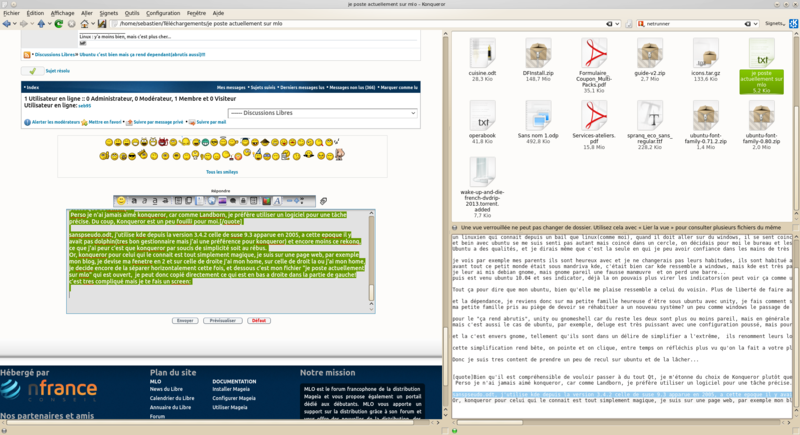This screenshot has width=800, height=435.
Task: Click the icon right of the home dropdown
Action: point(102,23)
